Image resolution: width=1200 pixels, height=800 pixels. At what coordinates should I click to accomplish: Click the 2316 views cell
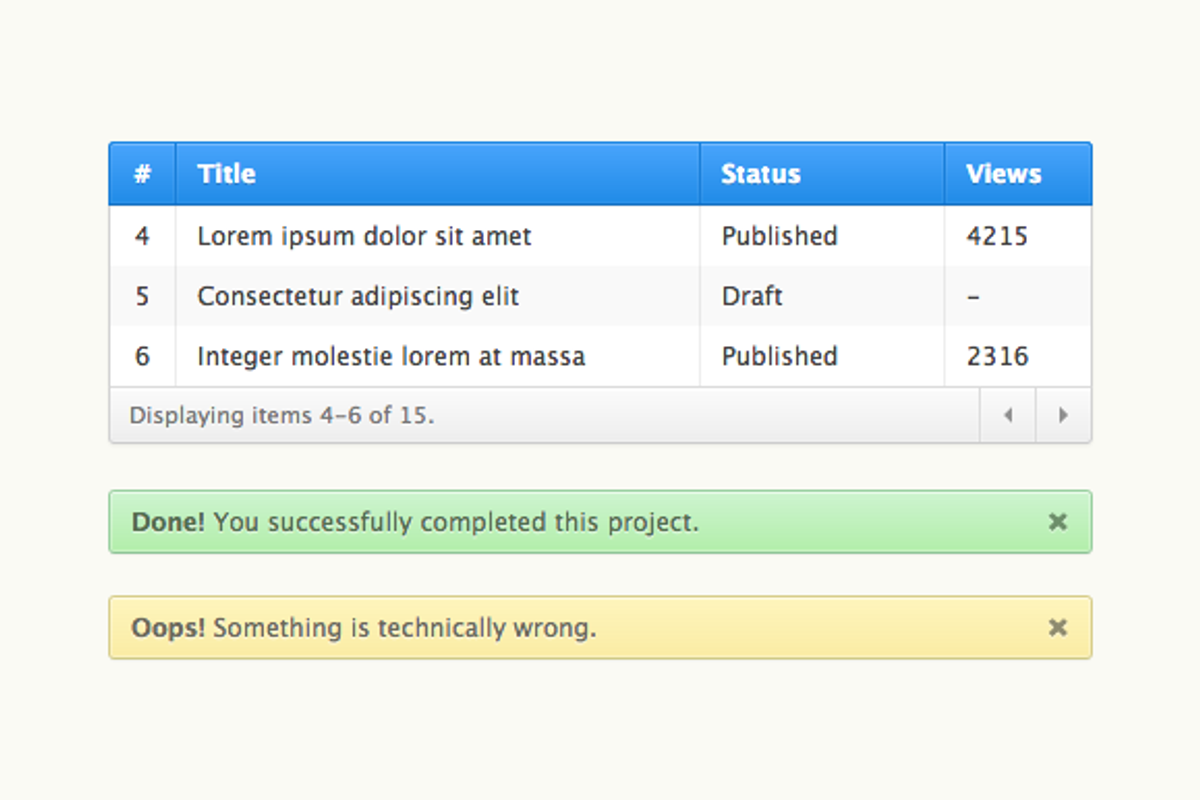997,357
